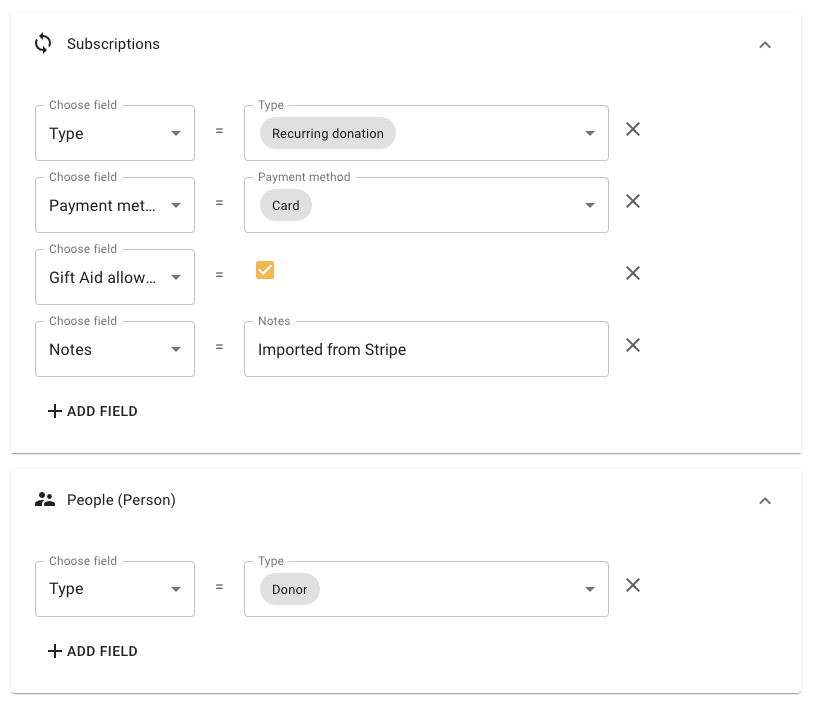The height and width of the screenshot is (704, 814).
Task: Open Choose field dropdown showing Type in Subscriptions
Action: coord(115,133)
